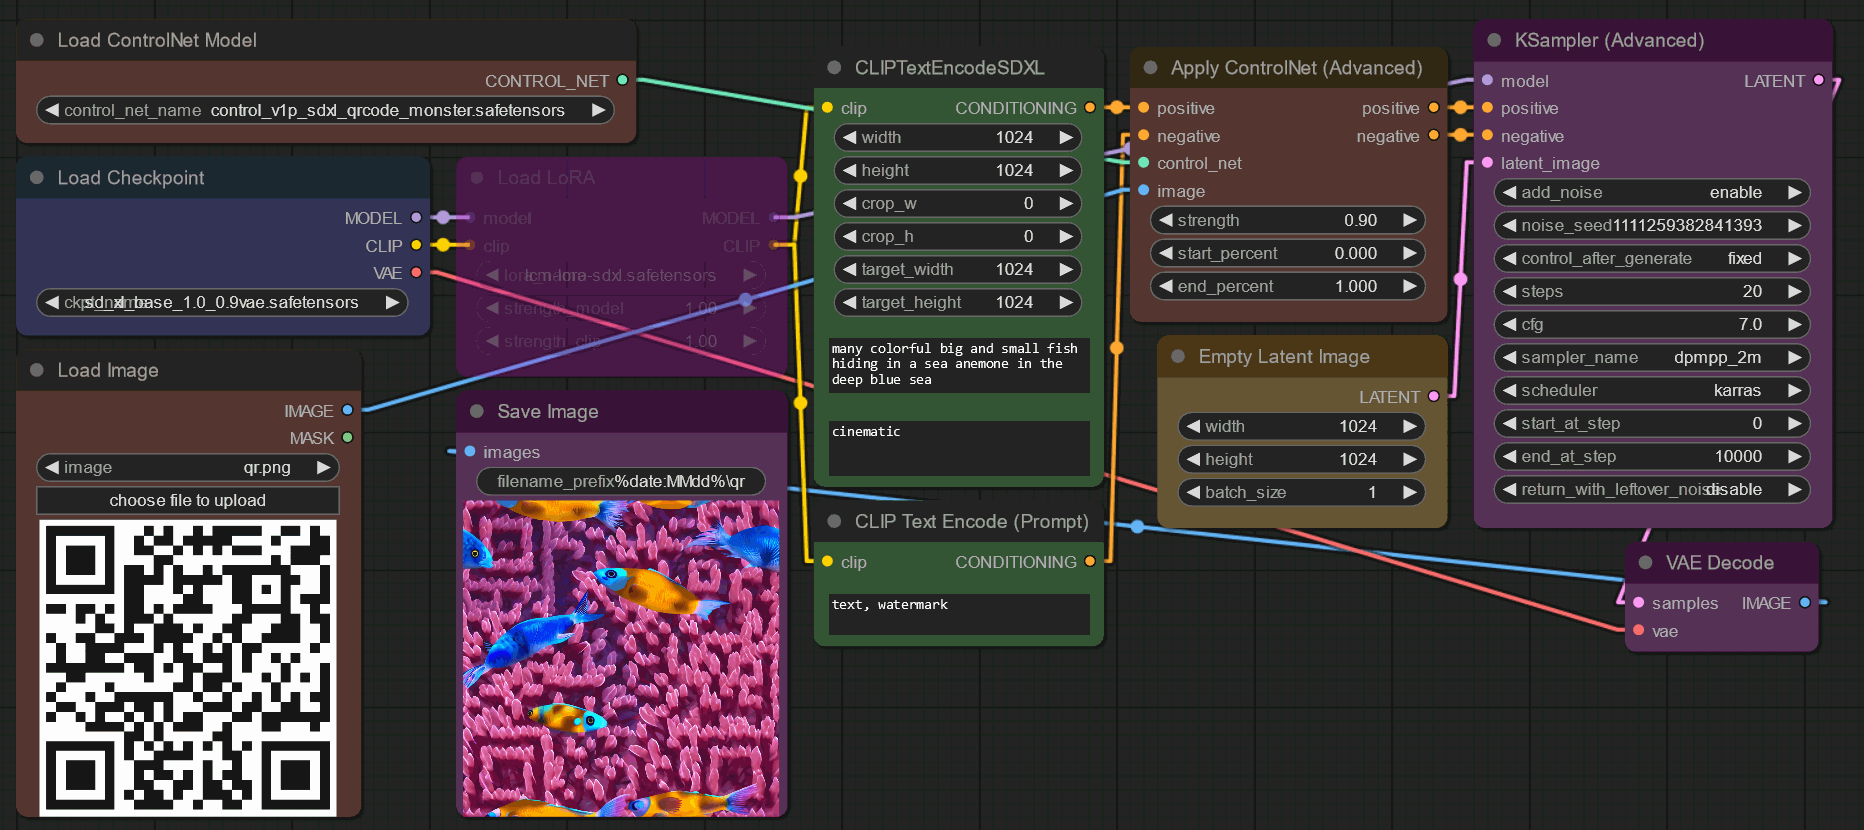1864x830 pixels.
Task: Collapse the CLIP Text Encode (Prompt) node via its dot
Action: [834, 521]
